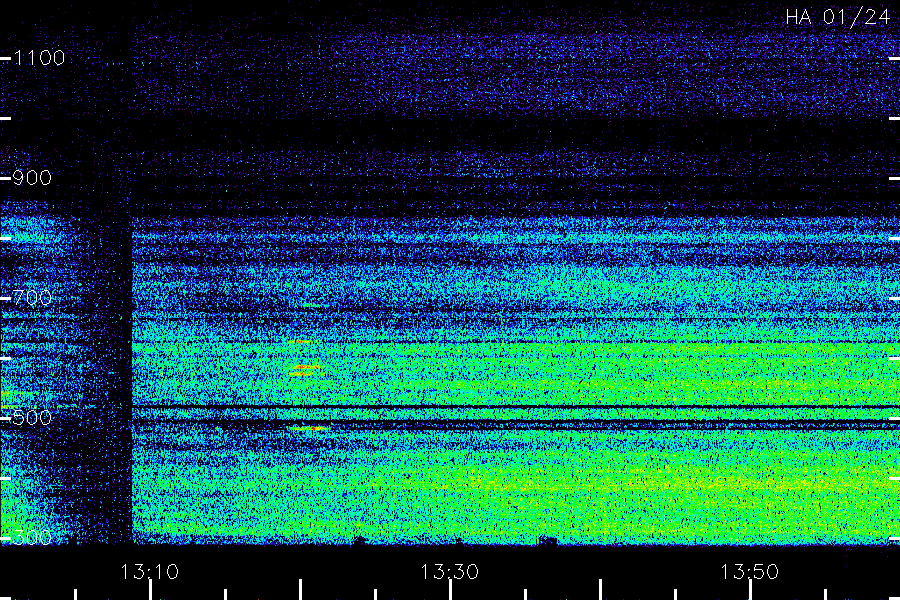The height and width of the screenshot is (600, 900).
Task: Click the HA 01/24 header text
Action: click(x=837, y=17)
